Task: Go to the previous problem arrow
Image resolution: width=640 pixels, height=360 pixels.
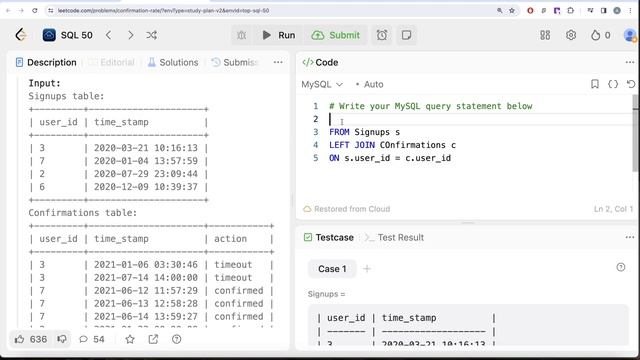Action: click(x=109, y=35)
